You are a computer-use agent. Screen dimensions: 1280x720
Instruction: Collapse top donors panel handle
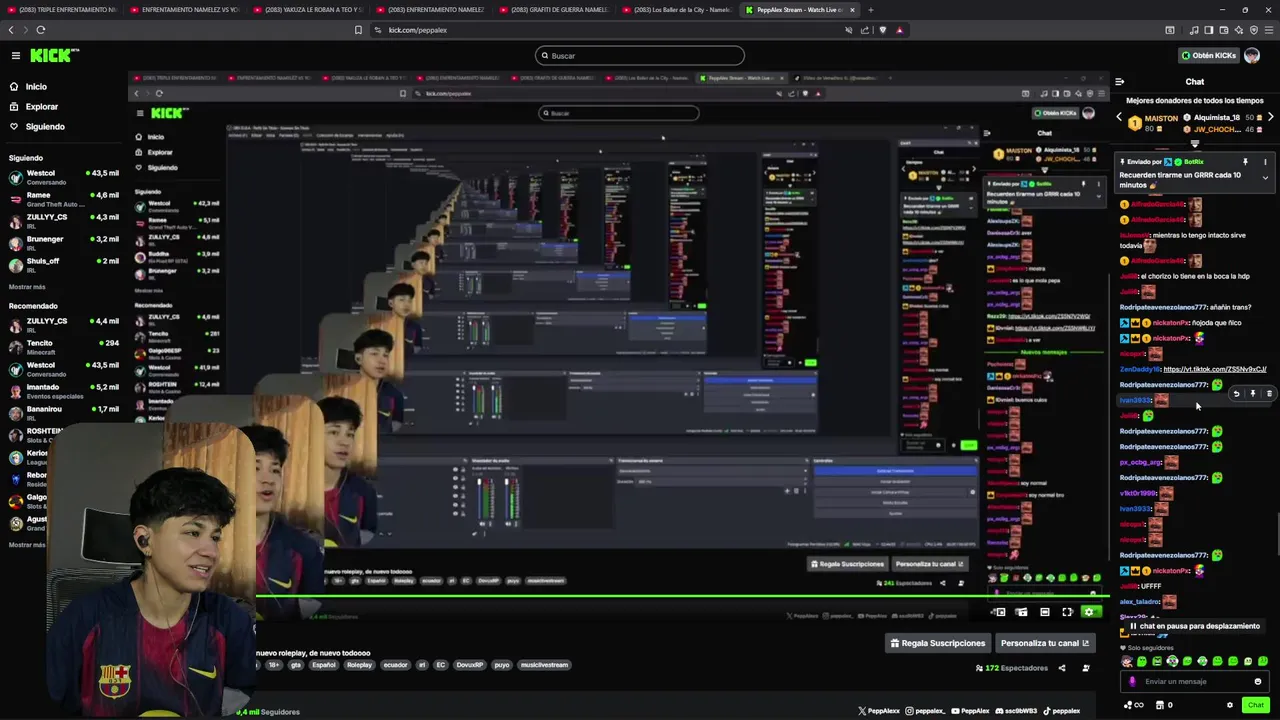tap(1195, 145)
